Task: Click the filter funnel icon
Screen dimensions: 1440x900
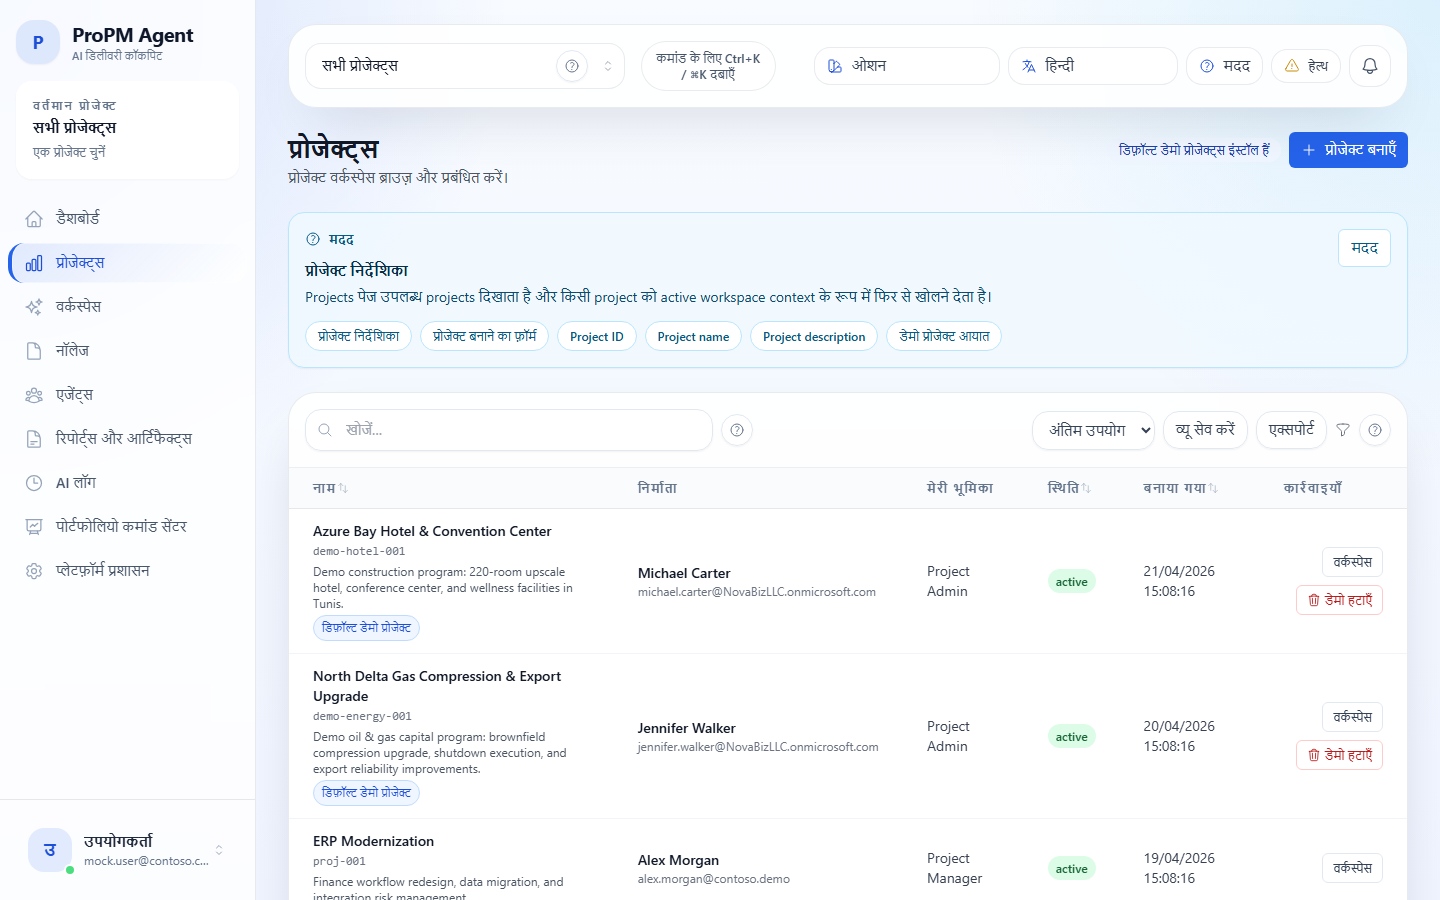Action: click(x=1343, y=430)
